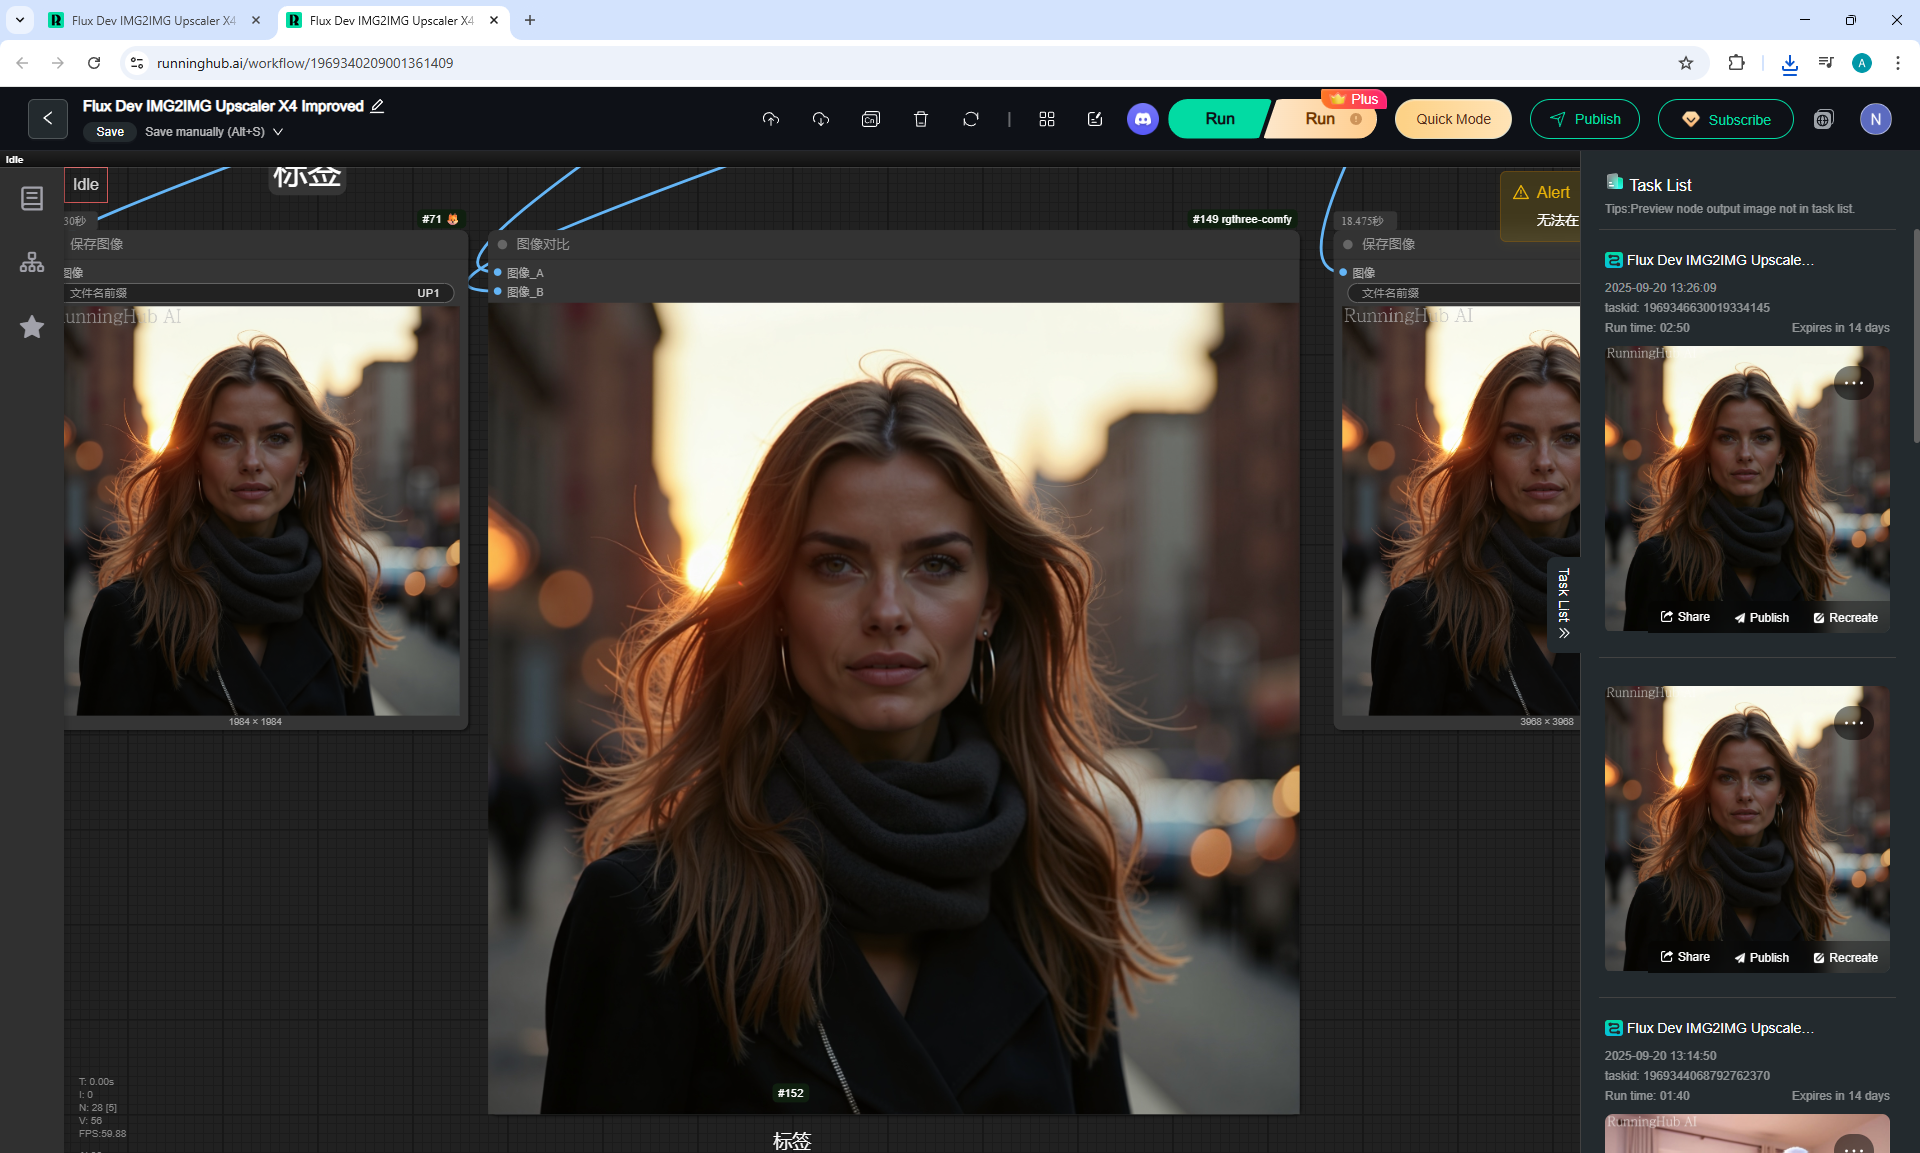Screen dimensions: 1920x1153
Task: Toggle collapse dot on 图像对比 node
Action: coord(503,245)
